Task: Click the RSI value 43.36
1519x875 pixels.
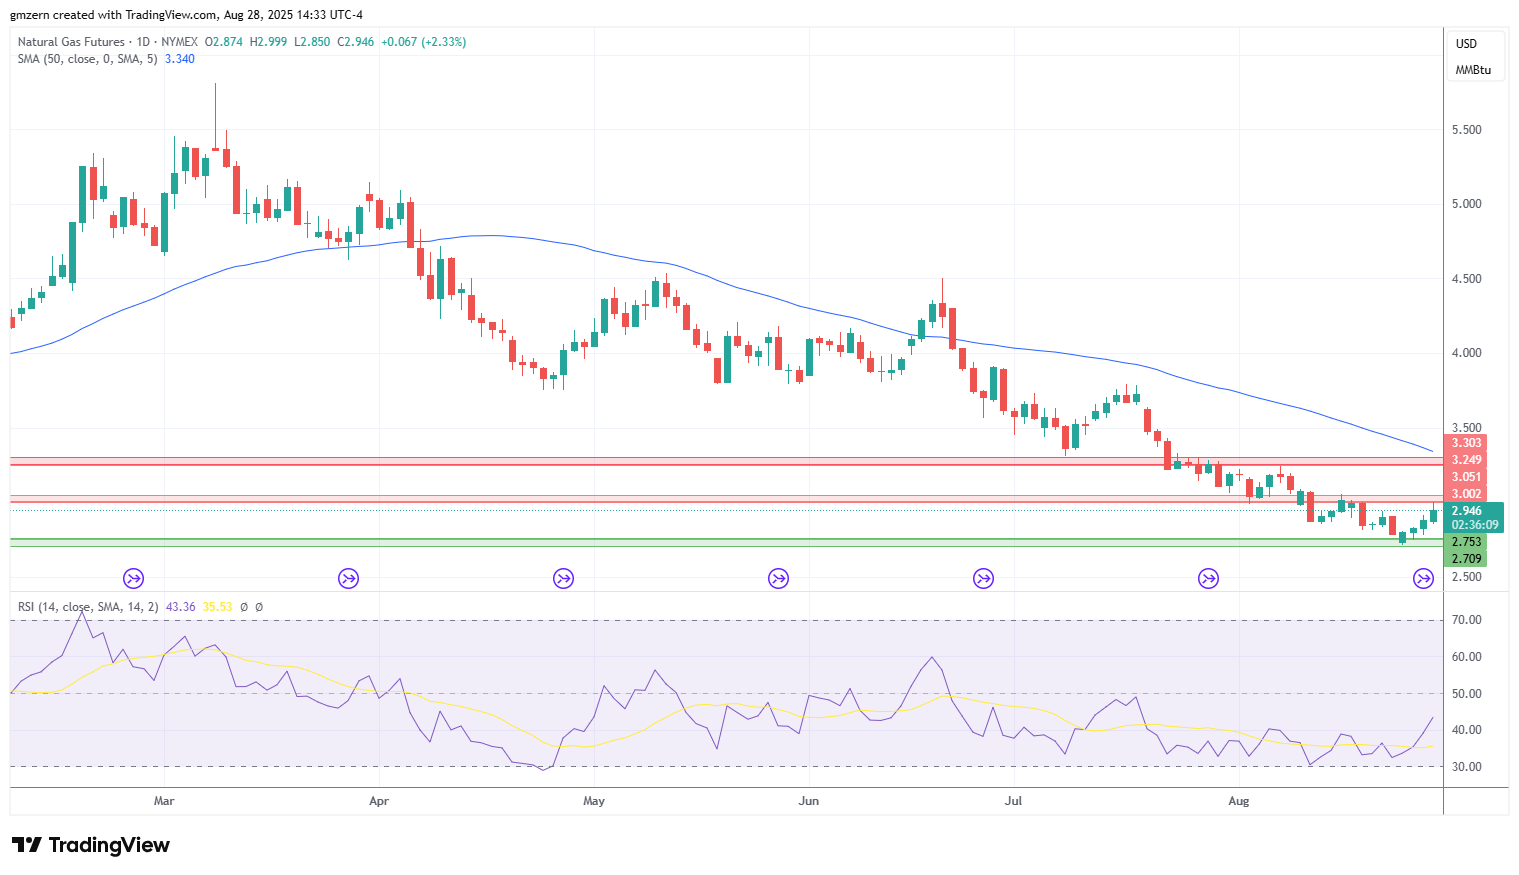Action: 181,607
